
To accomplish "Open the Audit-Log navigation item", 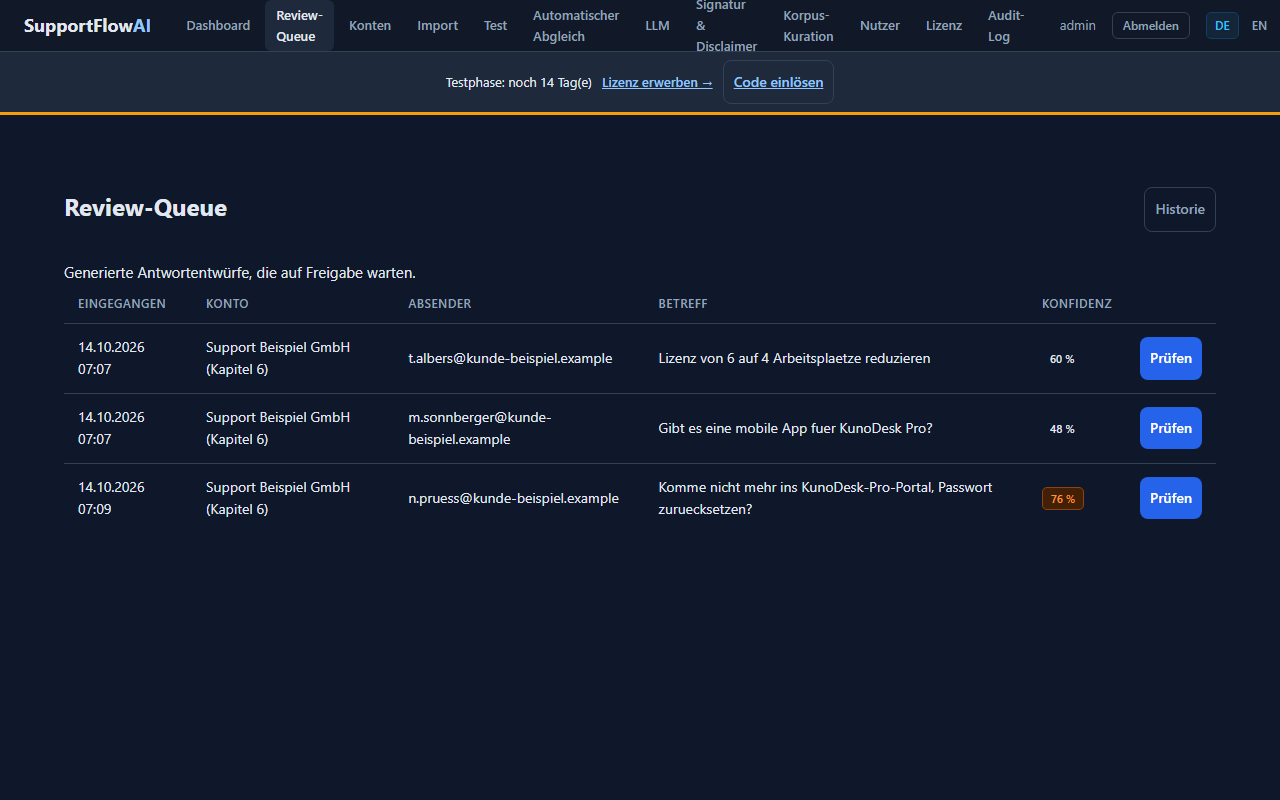I will 1006,26.
